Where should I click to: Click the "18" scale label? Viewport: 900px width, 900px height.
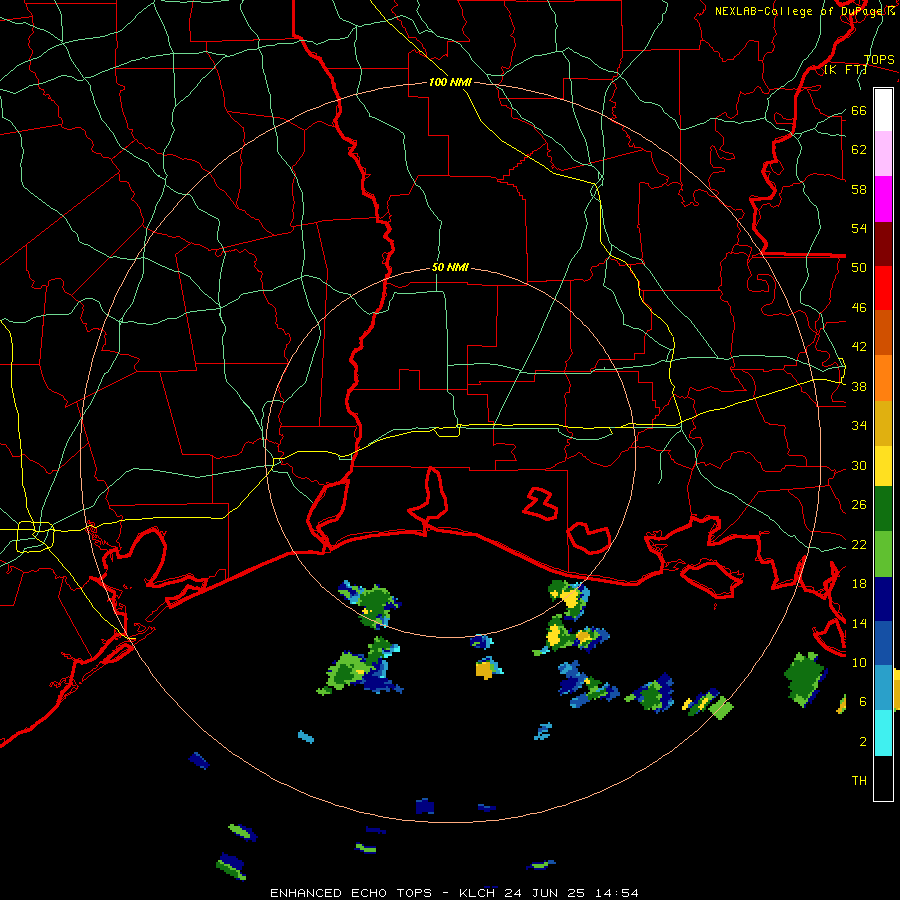click(x=859, y=584)
